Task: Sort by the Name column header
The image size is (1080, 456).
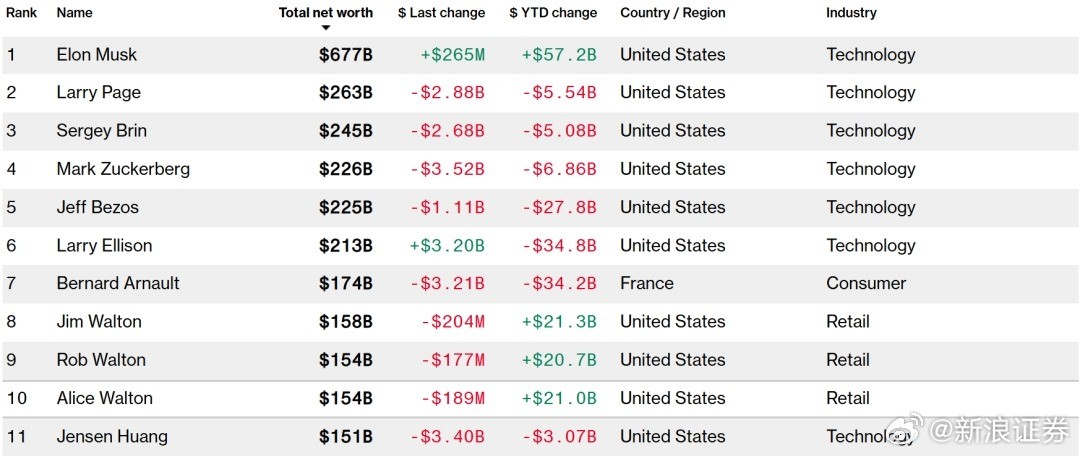Action: (74, 13)
